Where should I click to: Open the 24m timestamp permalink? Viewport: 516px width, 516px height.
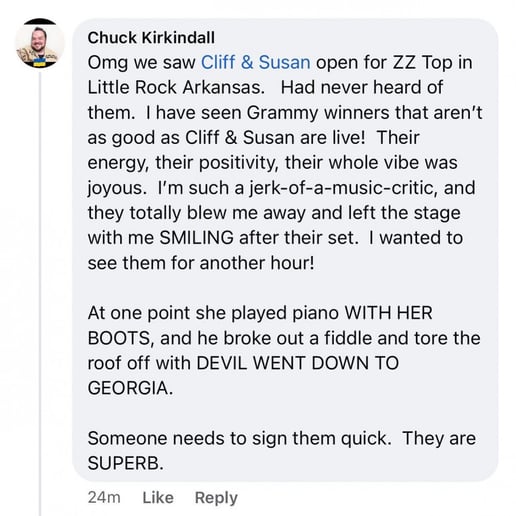click(104, 498)
